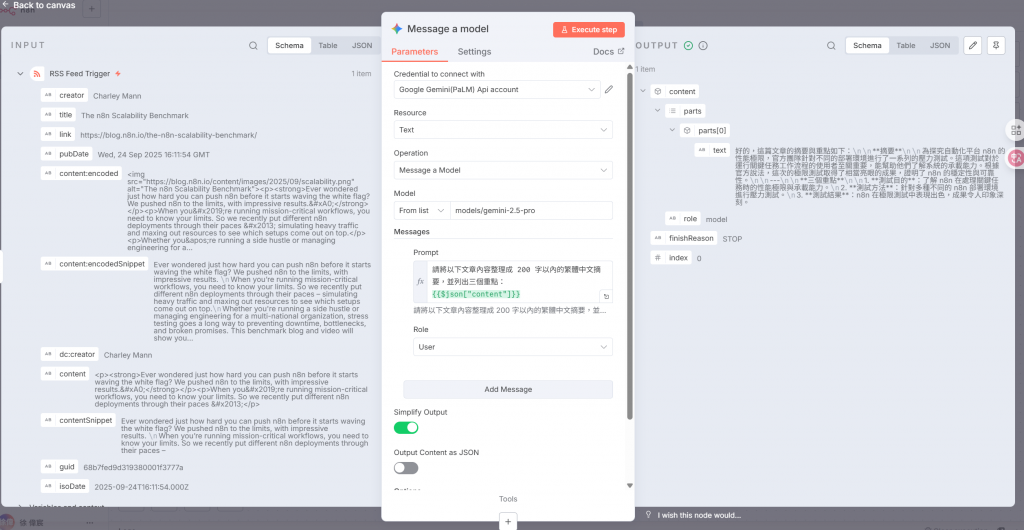Click the search icon in OUTPUT panel

(x=831, y=46)
